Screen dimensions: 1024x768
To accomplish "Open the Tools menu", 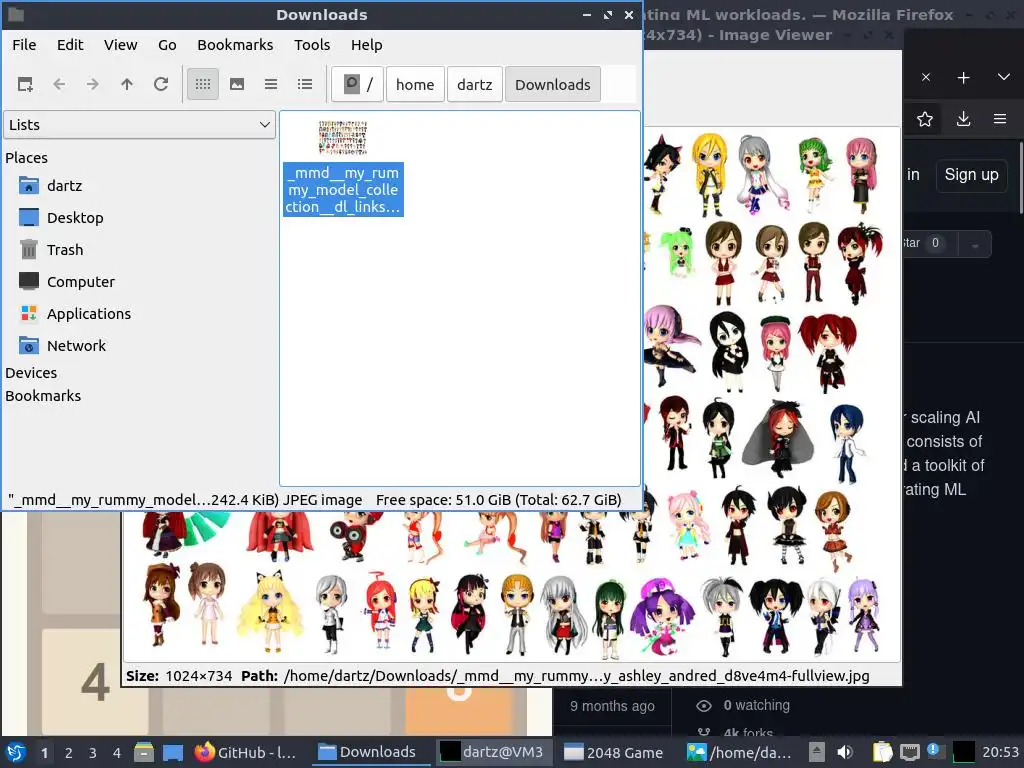I will click(x=312, y=45).
